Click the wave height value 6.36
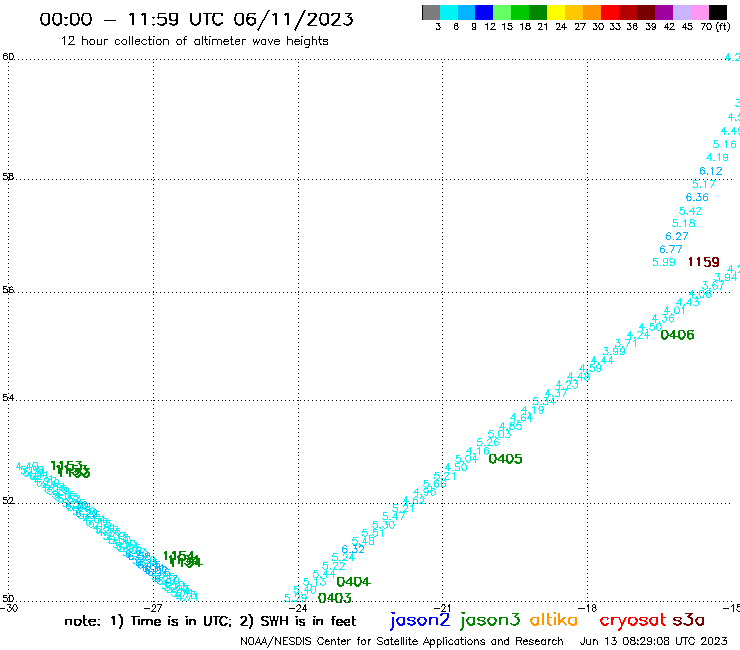Image resolution: width=740 pixels, height=650 pixels. (x=697, y=197)
